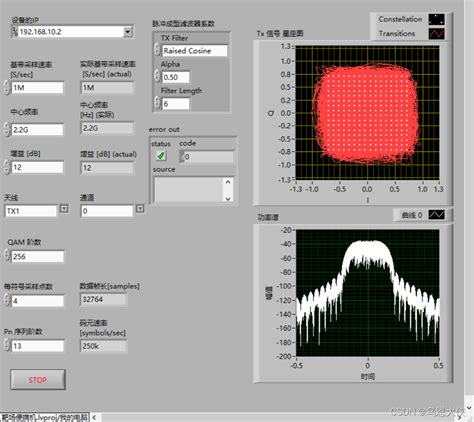Image resolution: width=474 pixels, height=422 pixels.
Task: Click the 2.2G center frequency input
Action: click(x=37, y=129)
